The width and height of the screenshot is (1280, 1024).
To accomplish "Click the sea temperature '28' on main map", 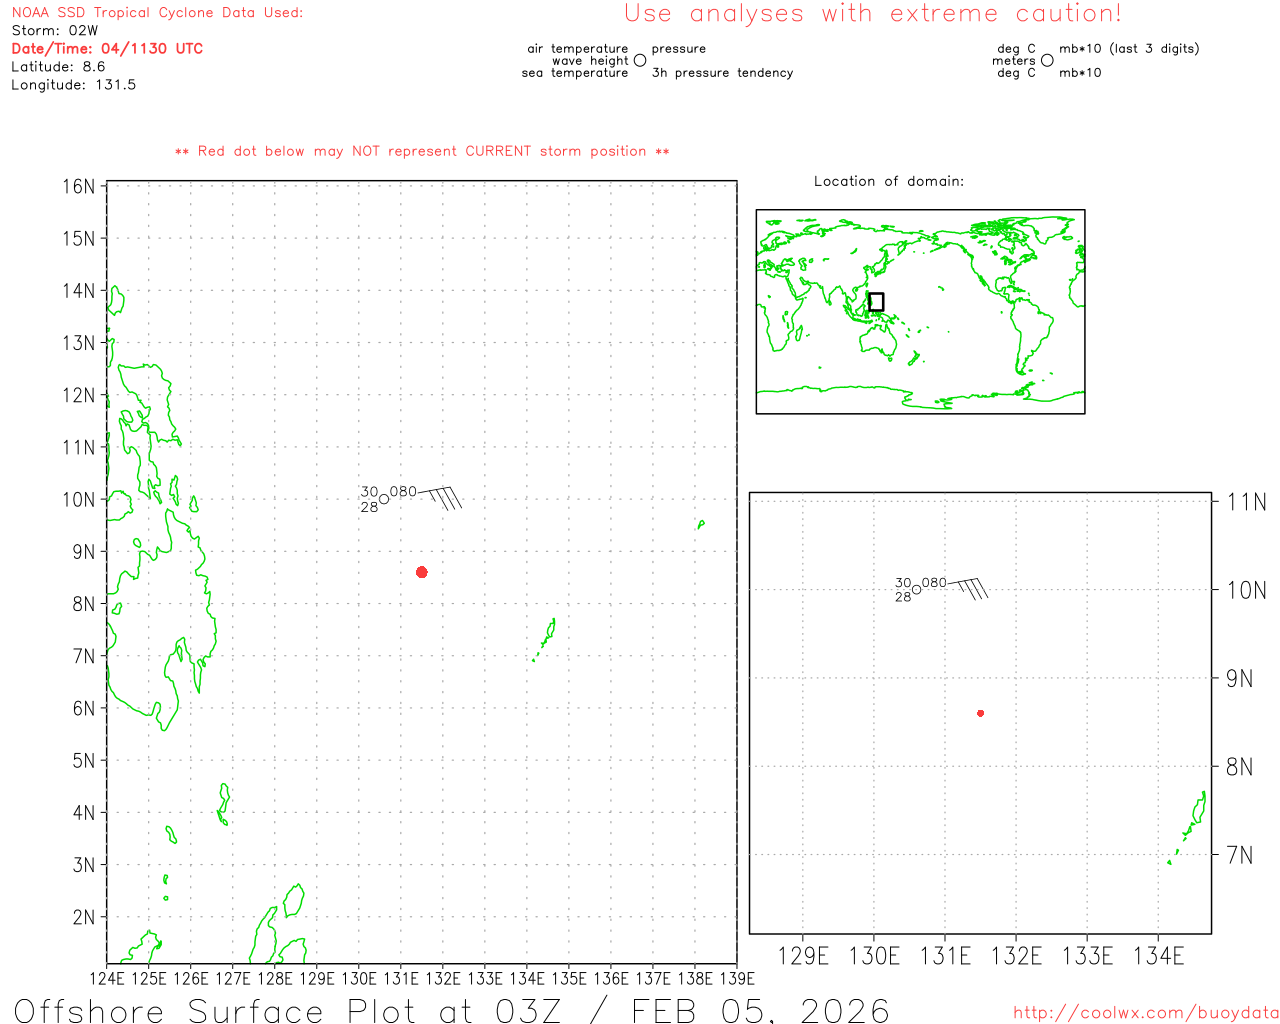I will pyautogui.click(x=370, y=507).
